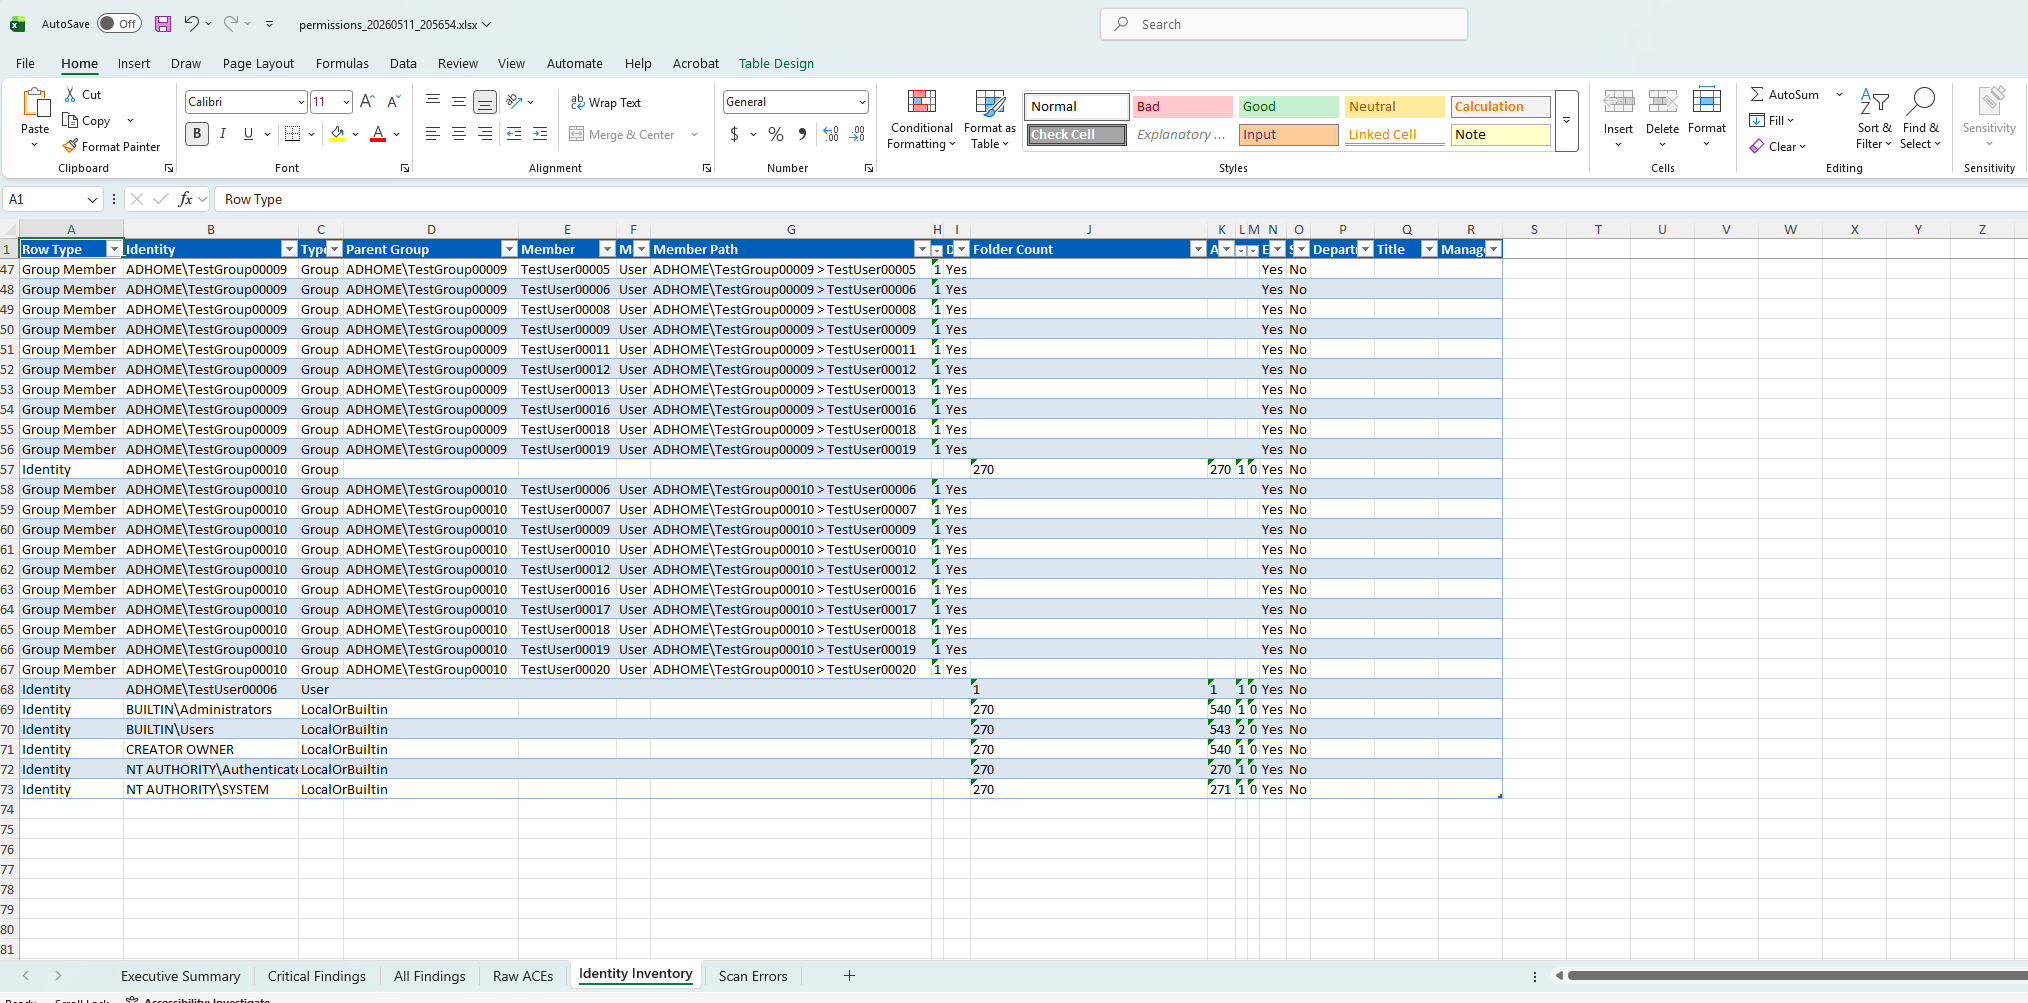
Task: Click Format as Table icon
Action: pyautogui.click(x=990, y=102)
